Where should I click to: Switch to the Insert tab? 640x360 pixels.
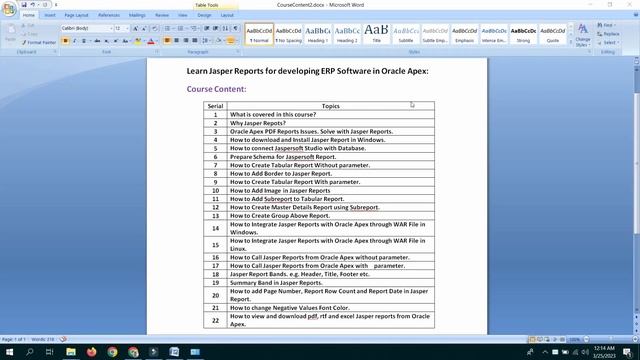point(50,15)
